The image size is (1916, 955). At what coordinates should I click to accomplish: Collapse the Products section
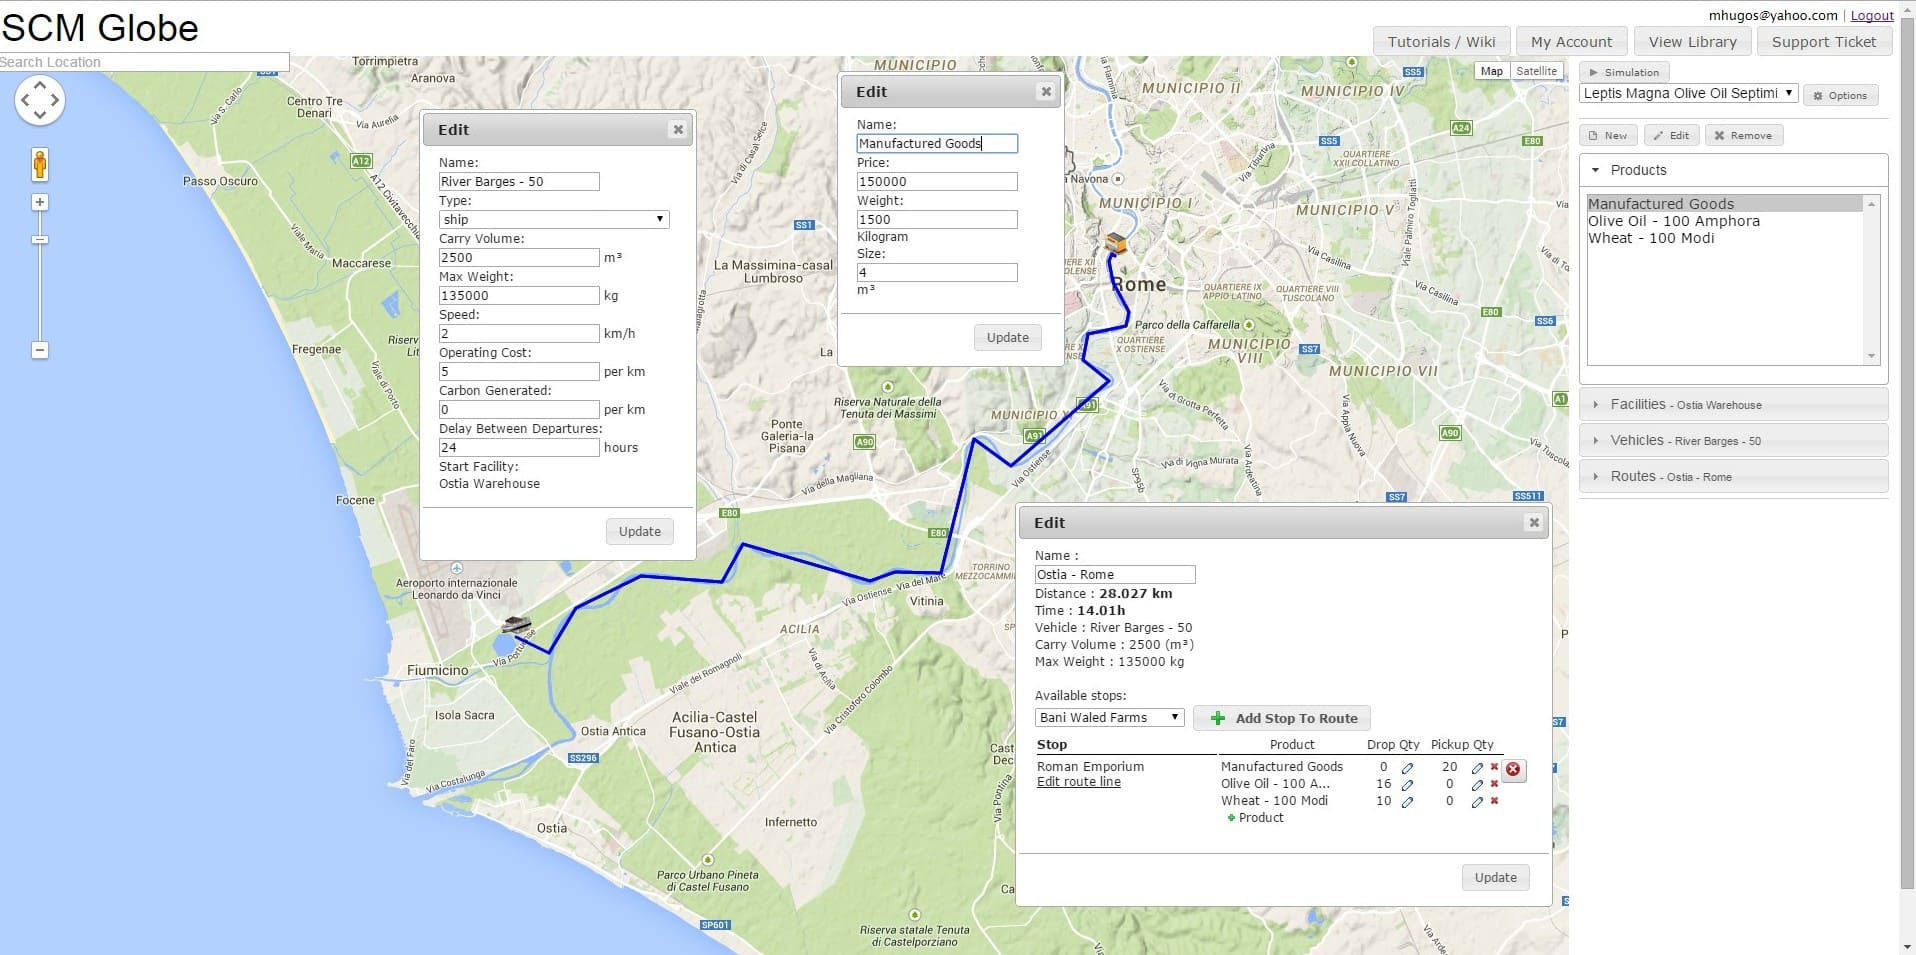[x=1733, y=170]
